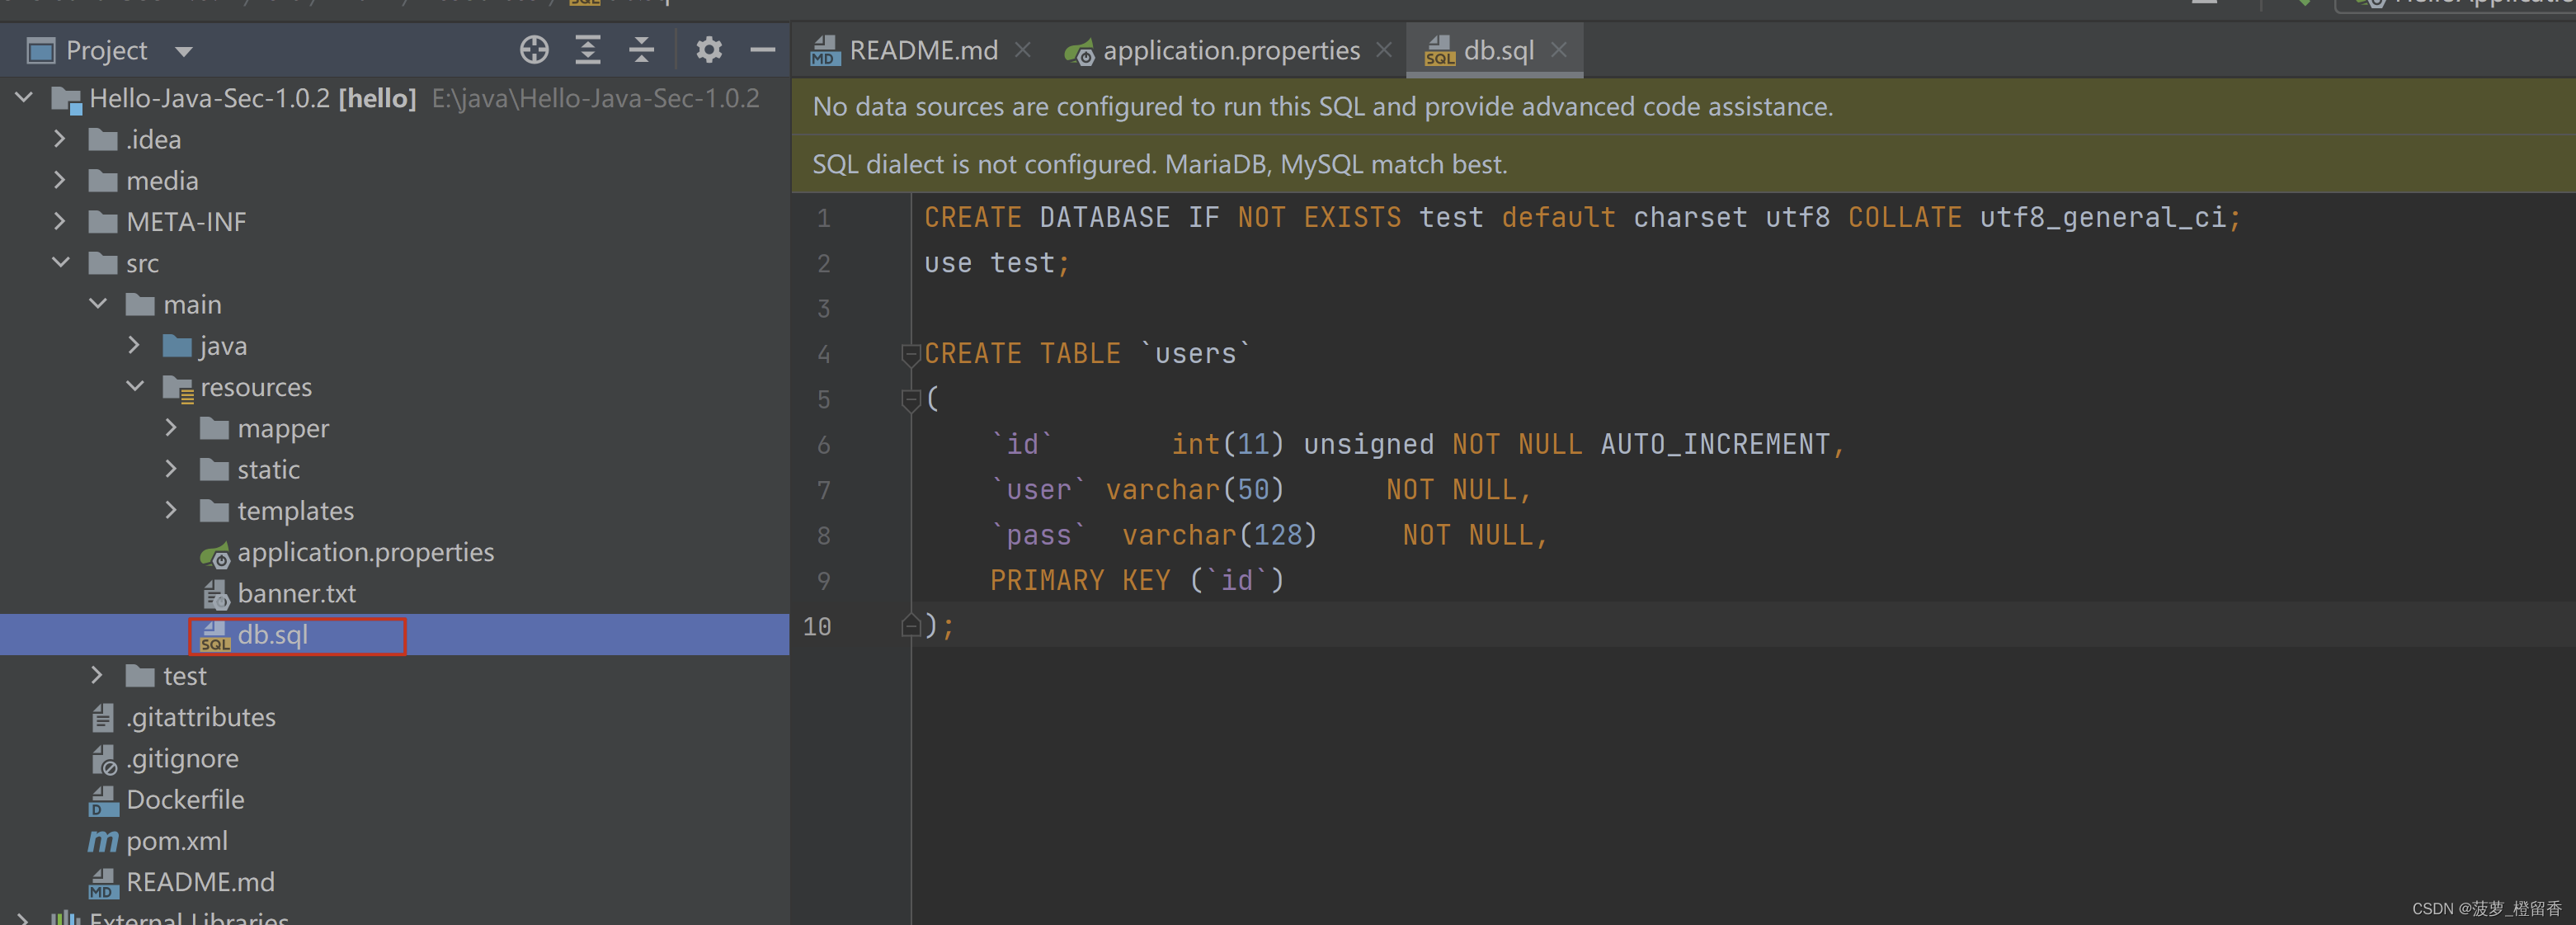Click the SQL dialect not configured banner
The height and width of the screenshot is (925, 2576).
pyautogui.click(x=1159, y=164)
